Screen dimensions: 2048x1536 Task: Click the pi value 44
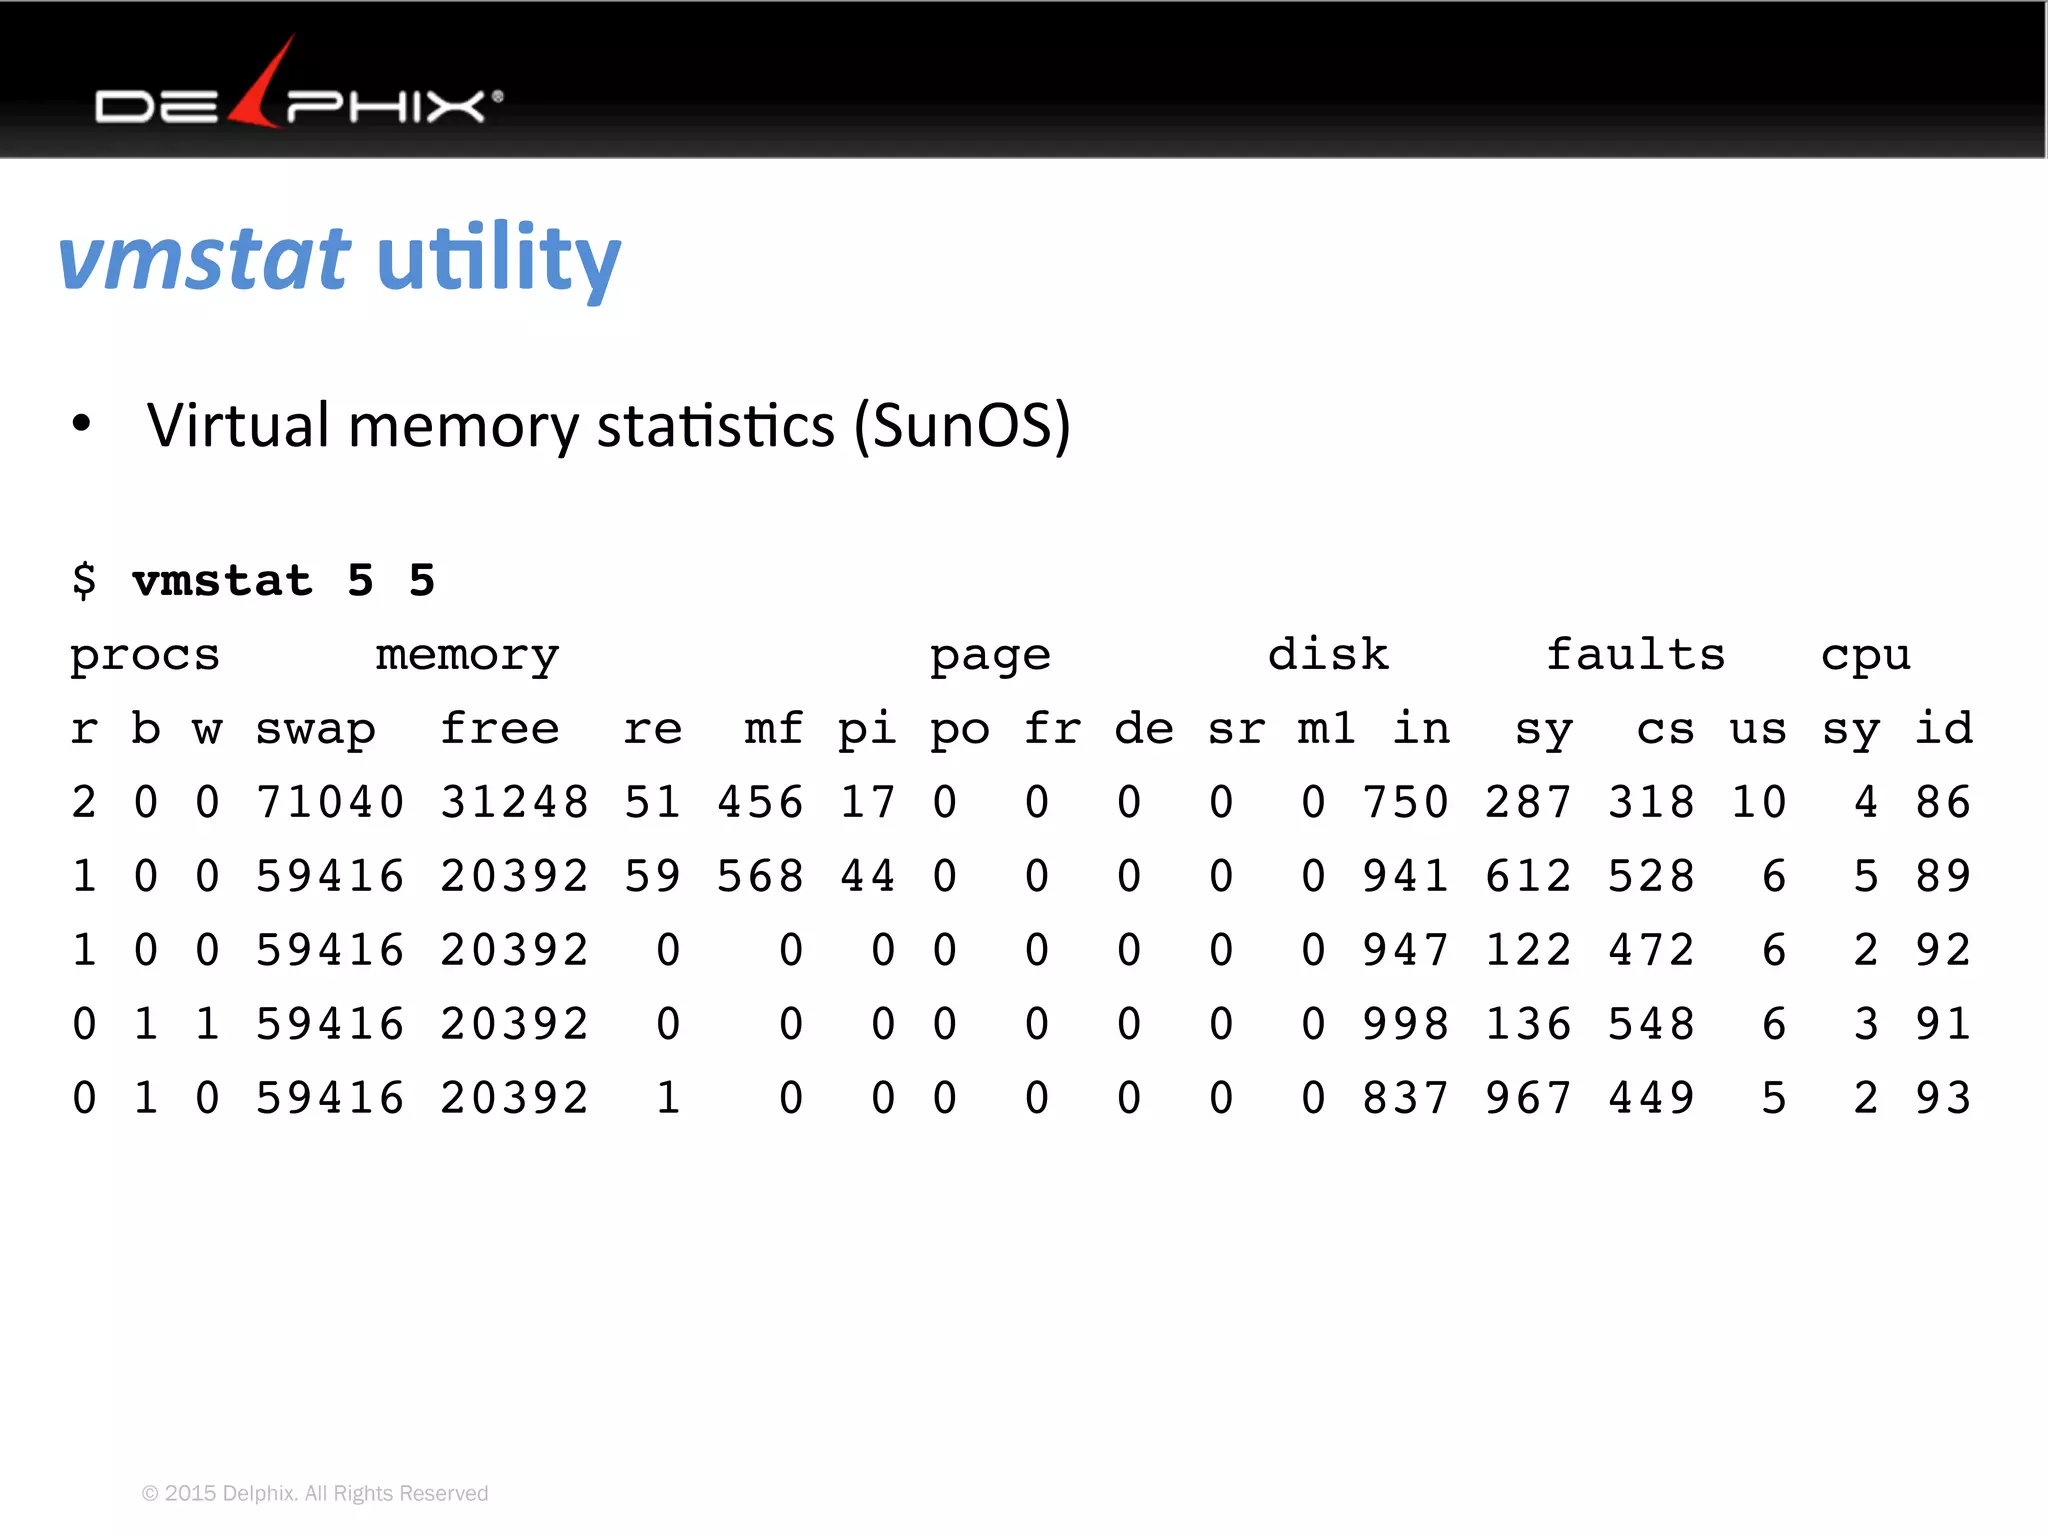[x=867, y=876]
